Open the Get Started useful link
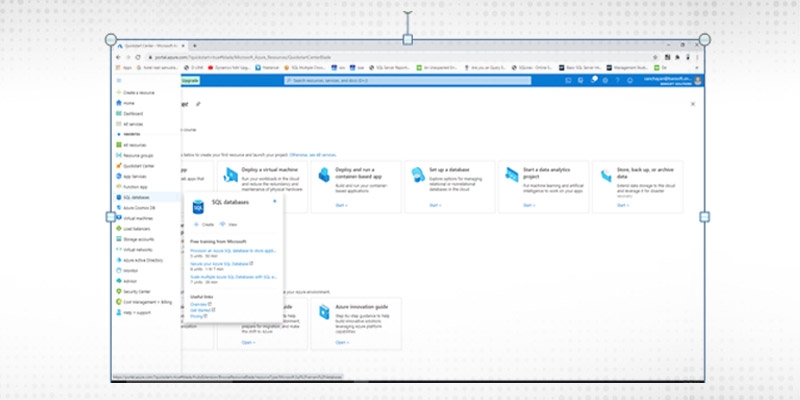 pos(203,310)
